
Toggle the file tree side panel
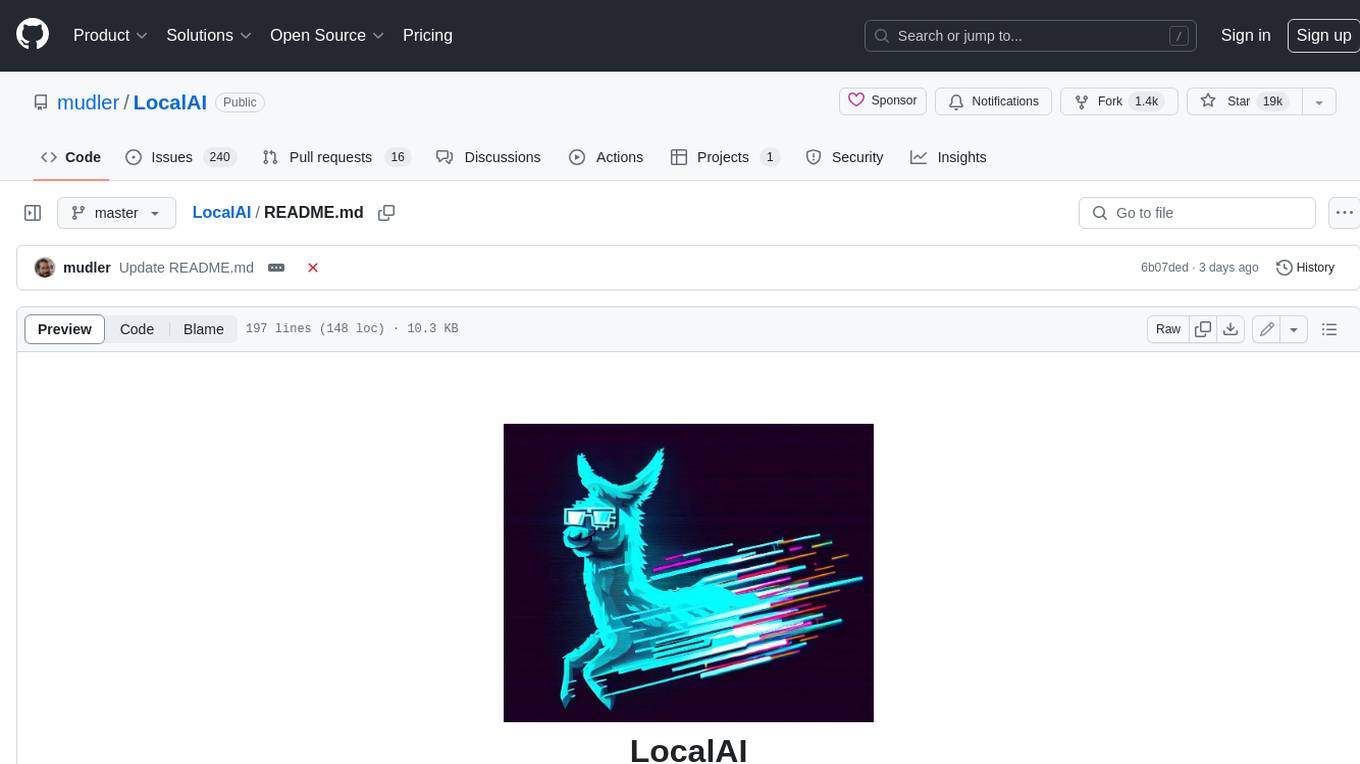33,213
